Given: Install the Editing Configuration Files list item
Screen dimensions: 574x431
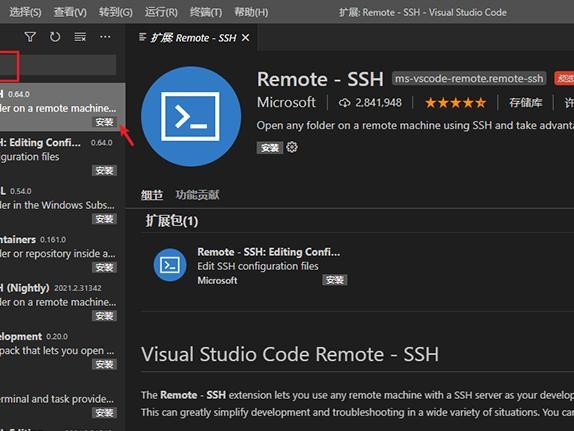Looking at the screenshot, I should pyautogui.click(x=104, y=170).
